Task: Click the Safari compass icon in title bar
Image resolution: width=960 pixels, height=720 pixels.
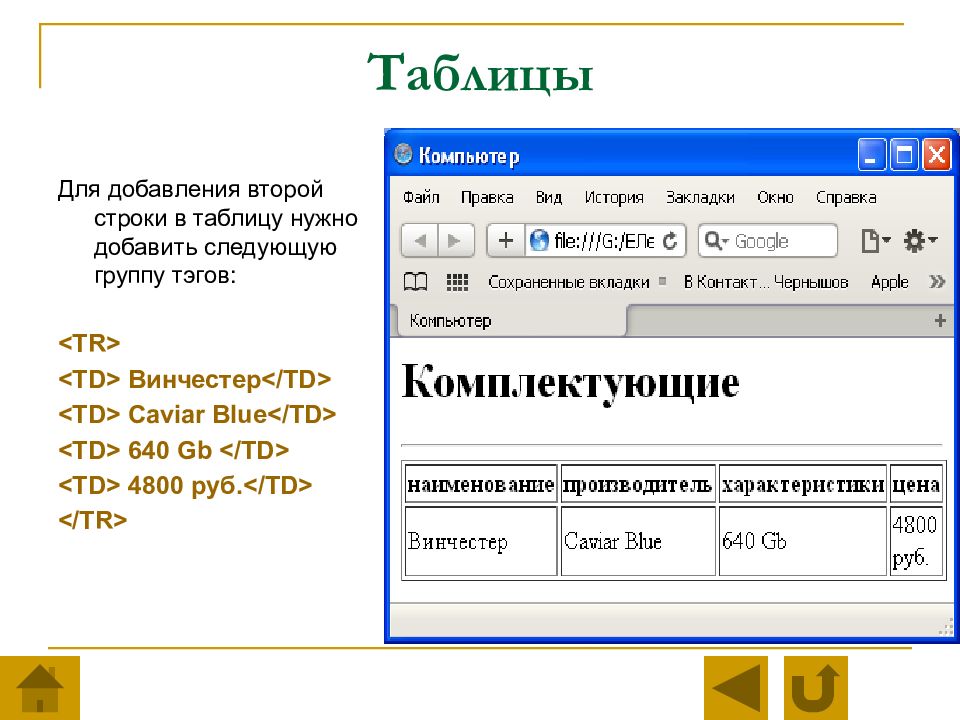Action: [x=403, y=154]
